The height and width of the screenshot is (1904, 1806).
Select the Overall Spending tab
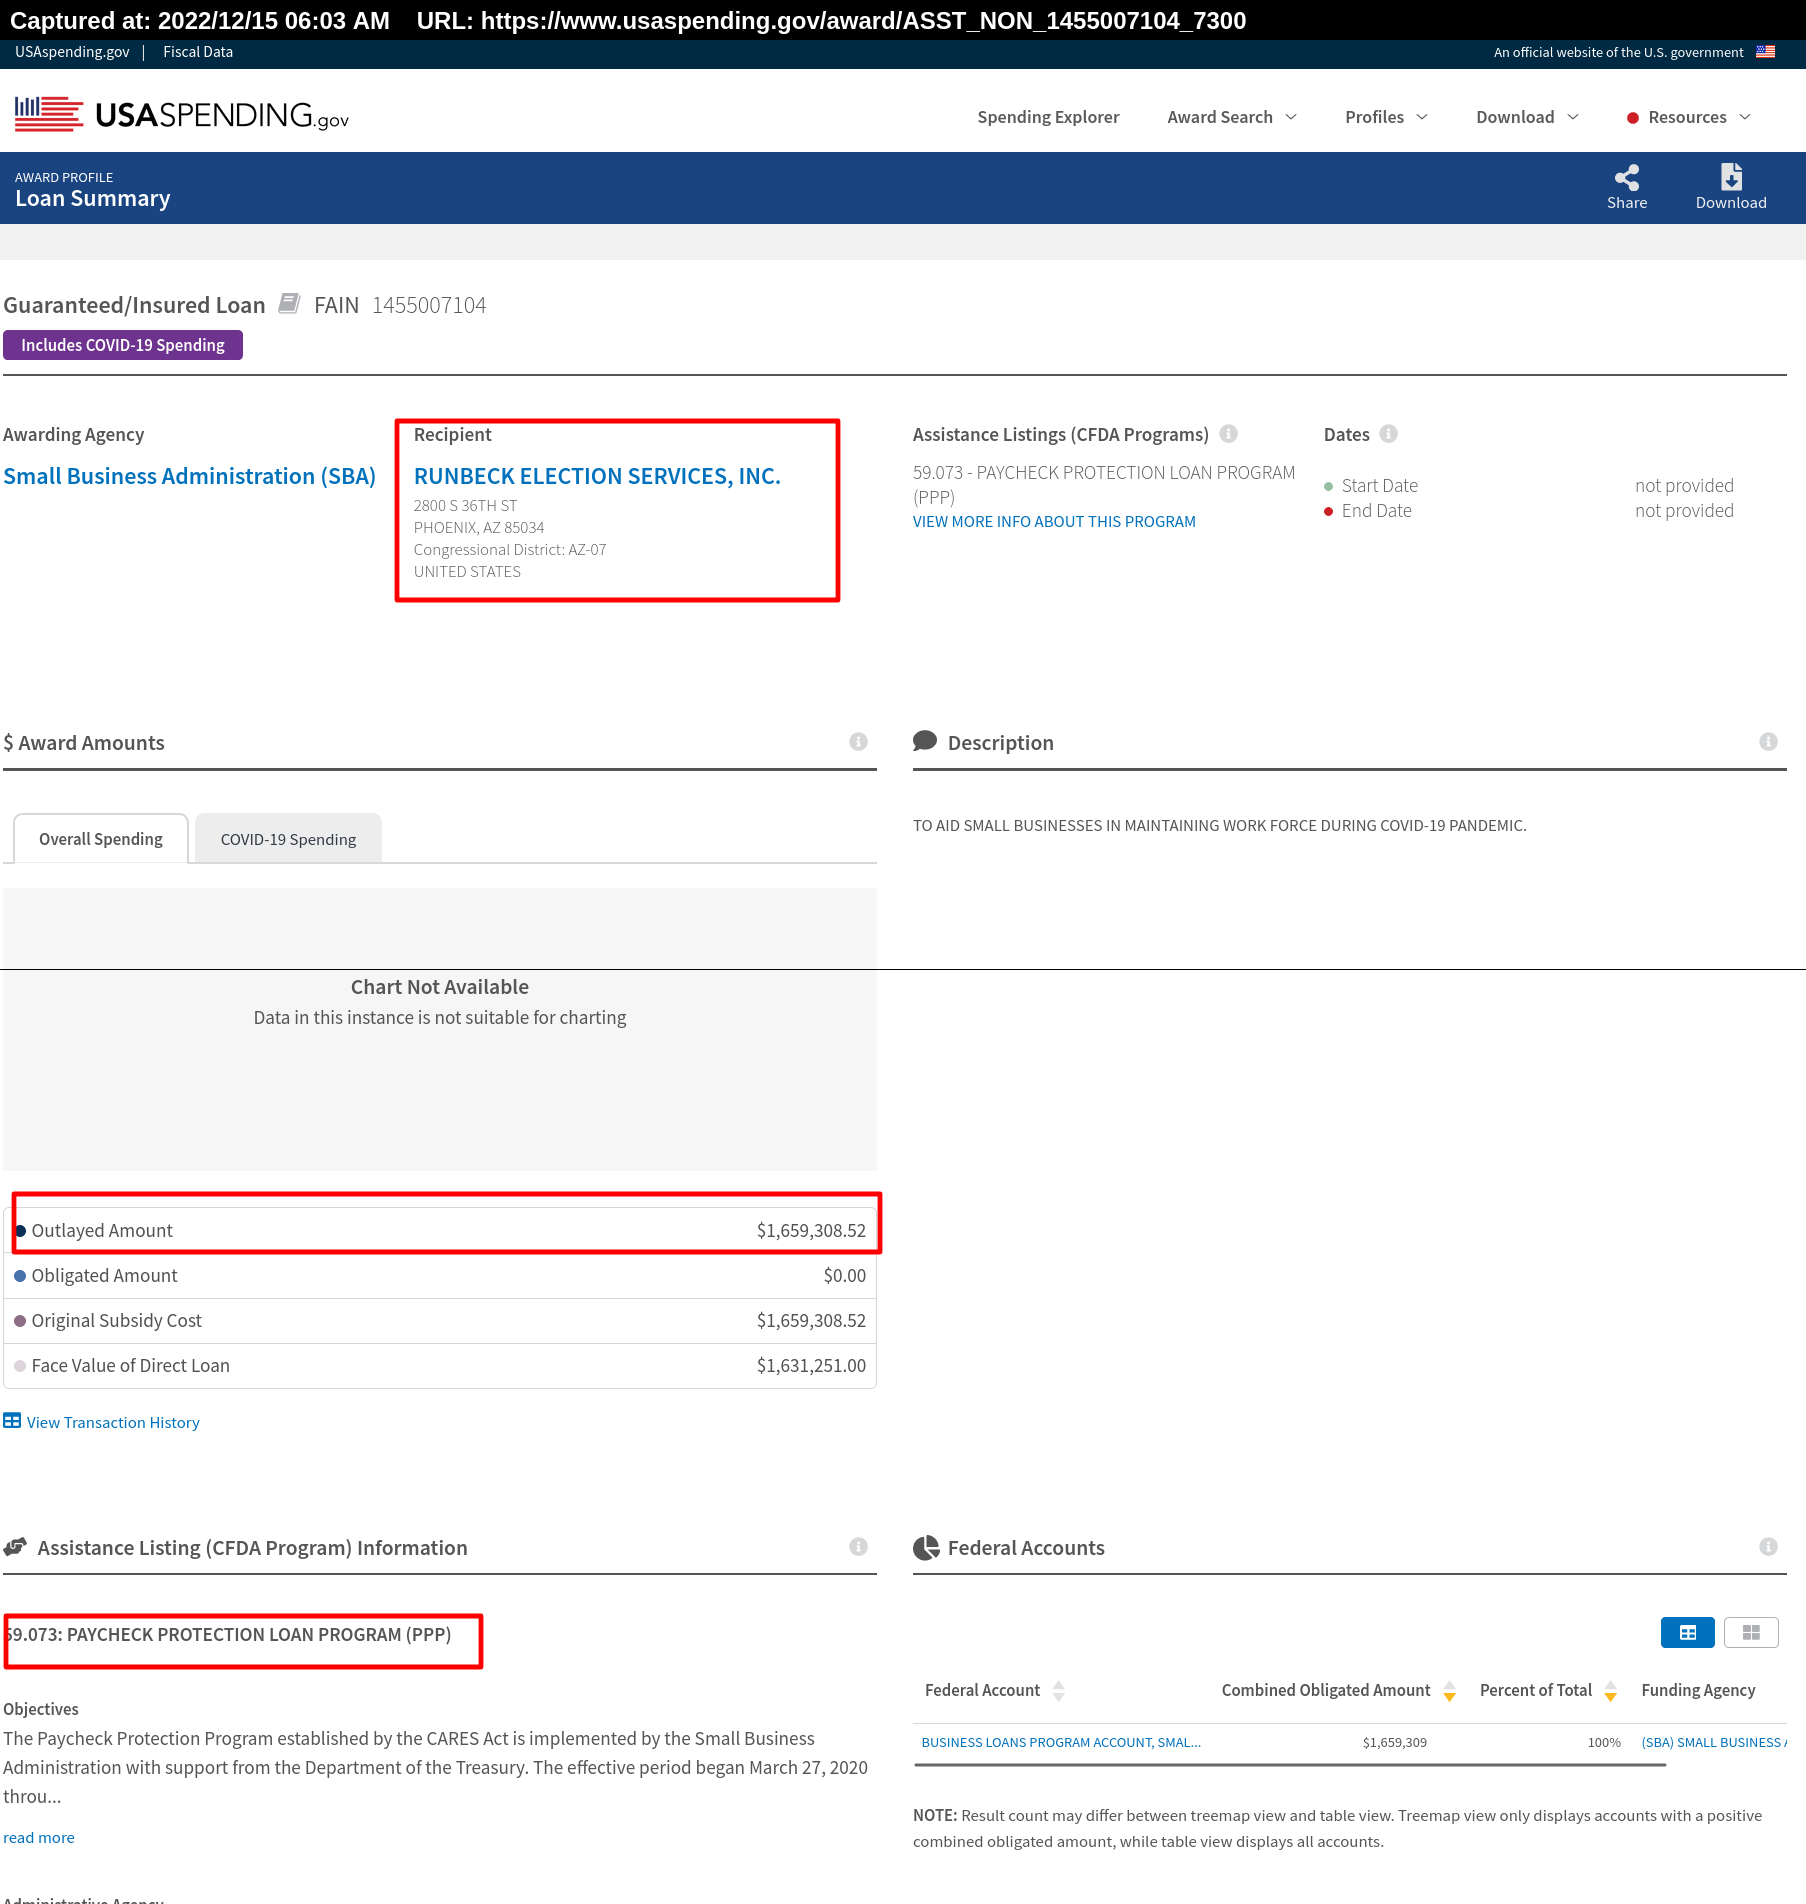pyautogui.click(x=101, y=839)
